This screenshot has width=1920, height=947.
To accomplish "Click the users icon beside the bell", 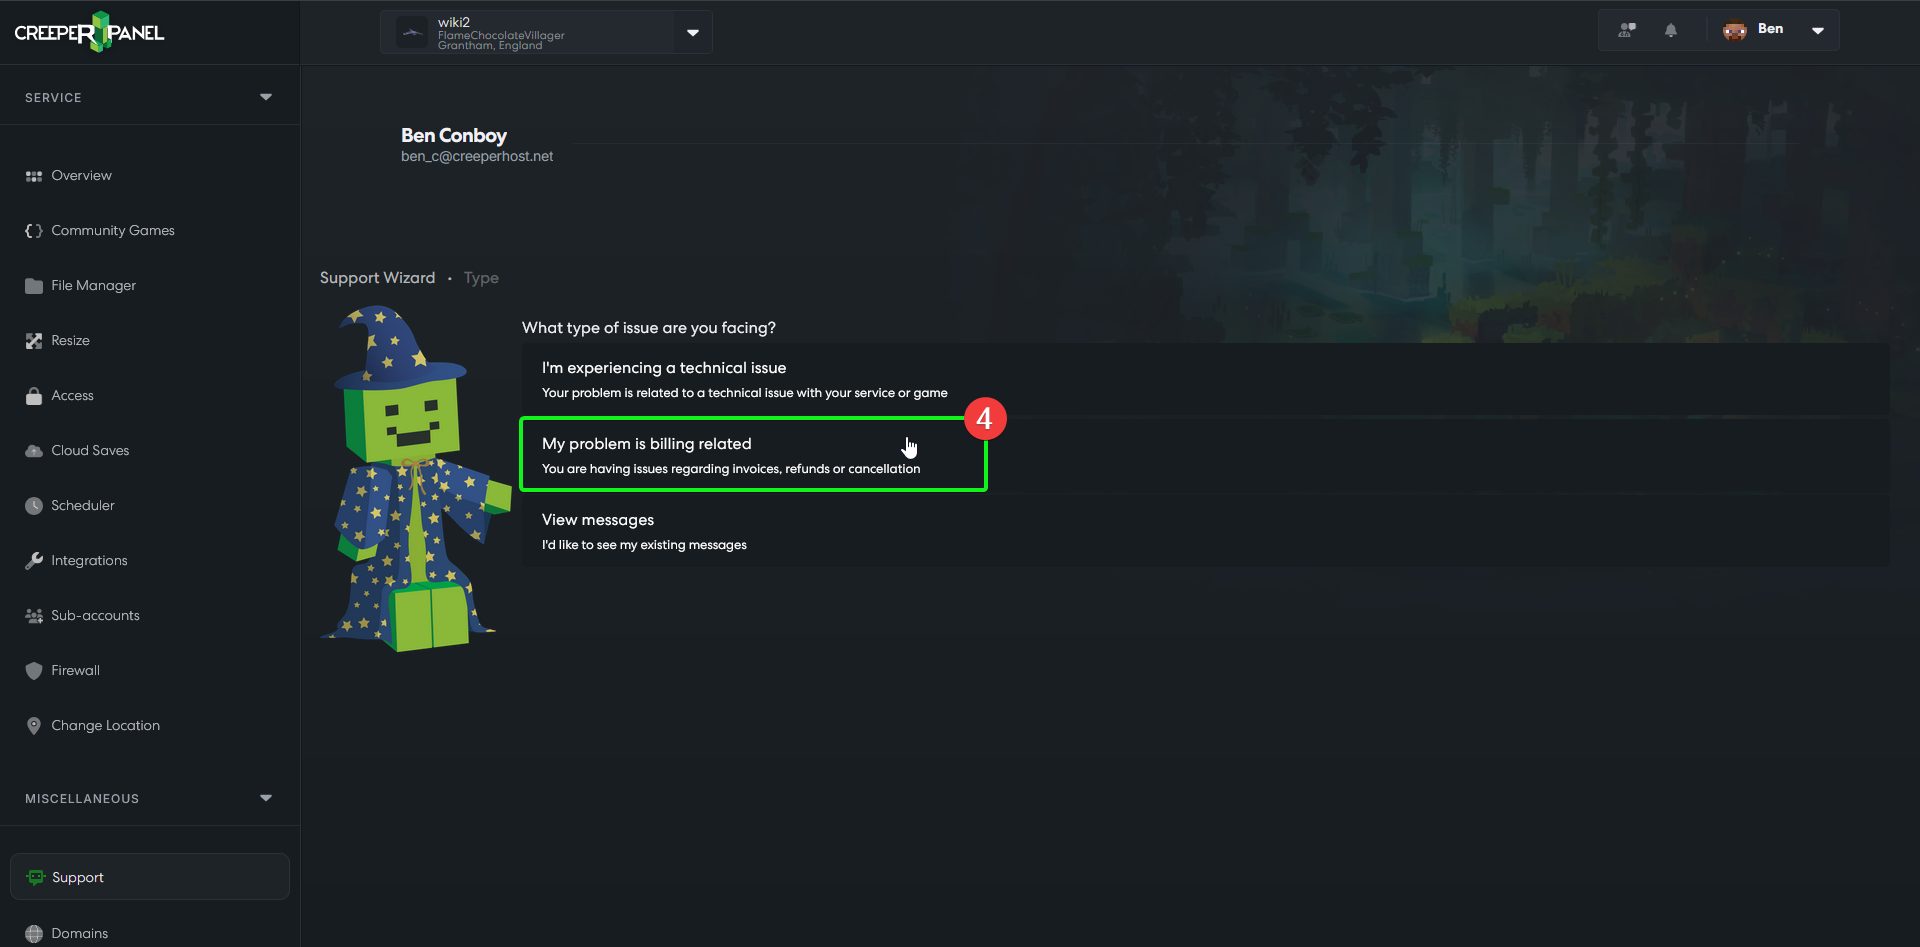I will [1627, 30].
